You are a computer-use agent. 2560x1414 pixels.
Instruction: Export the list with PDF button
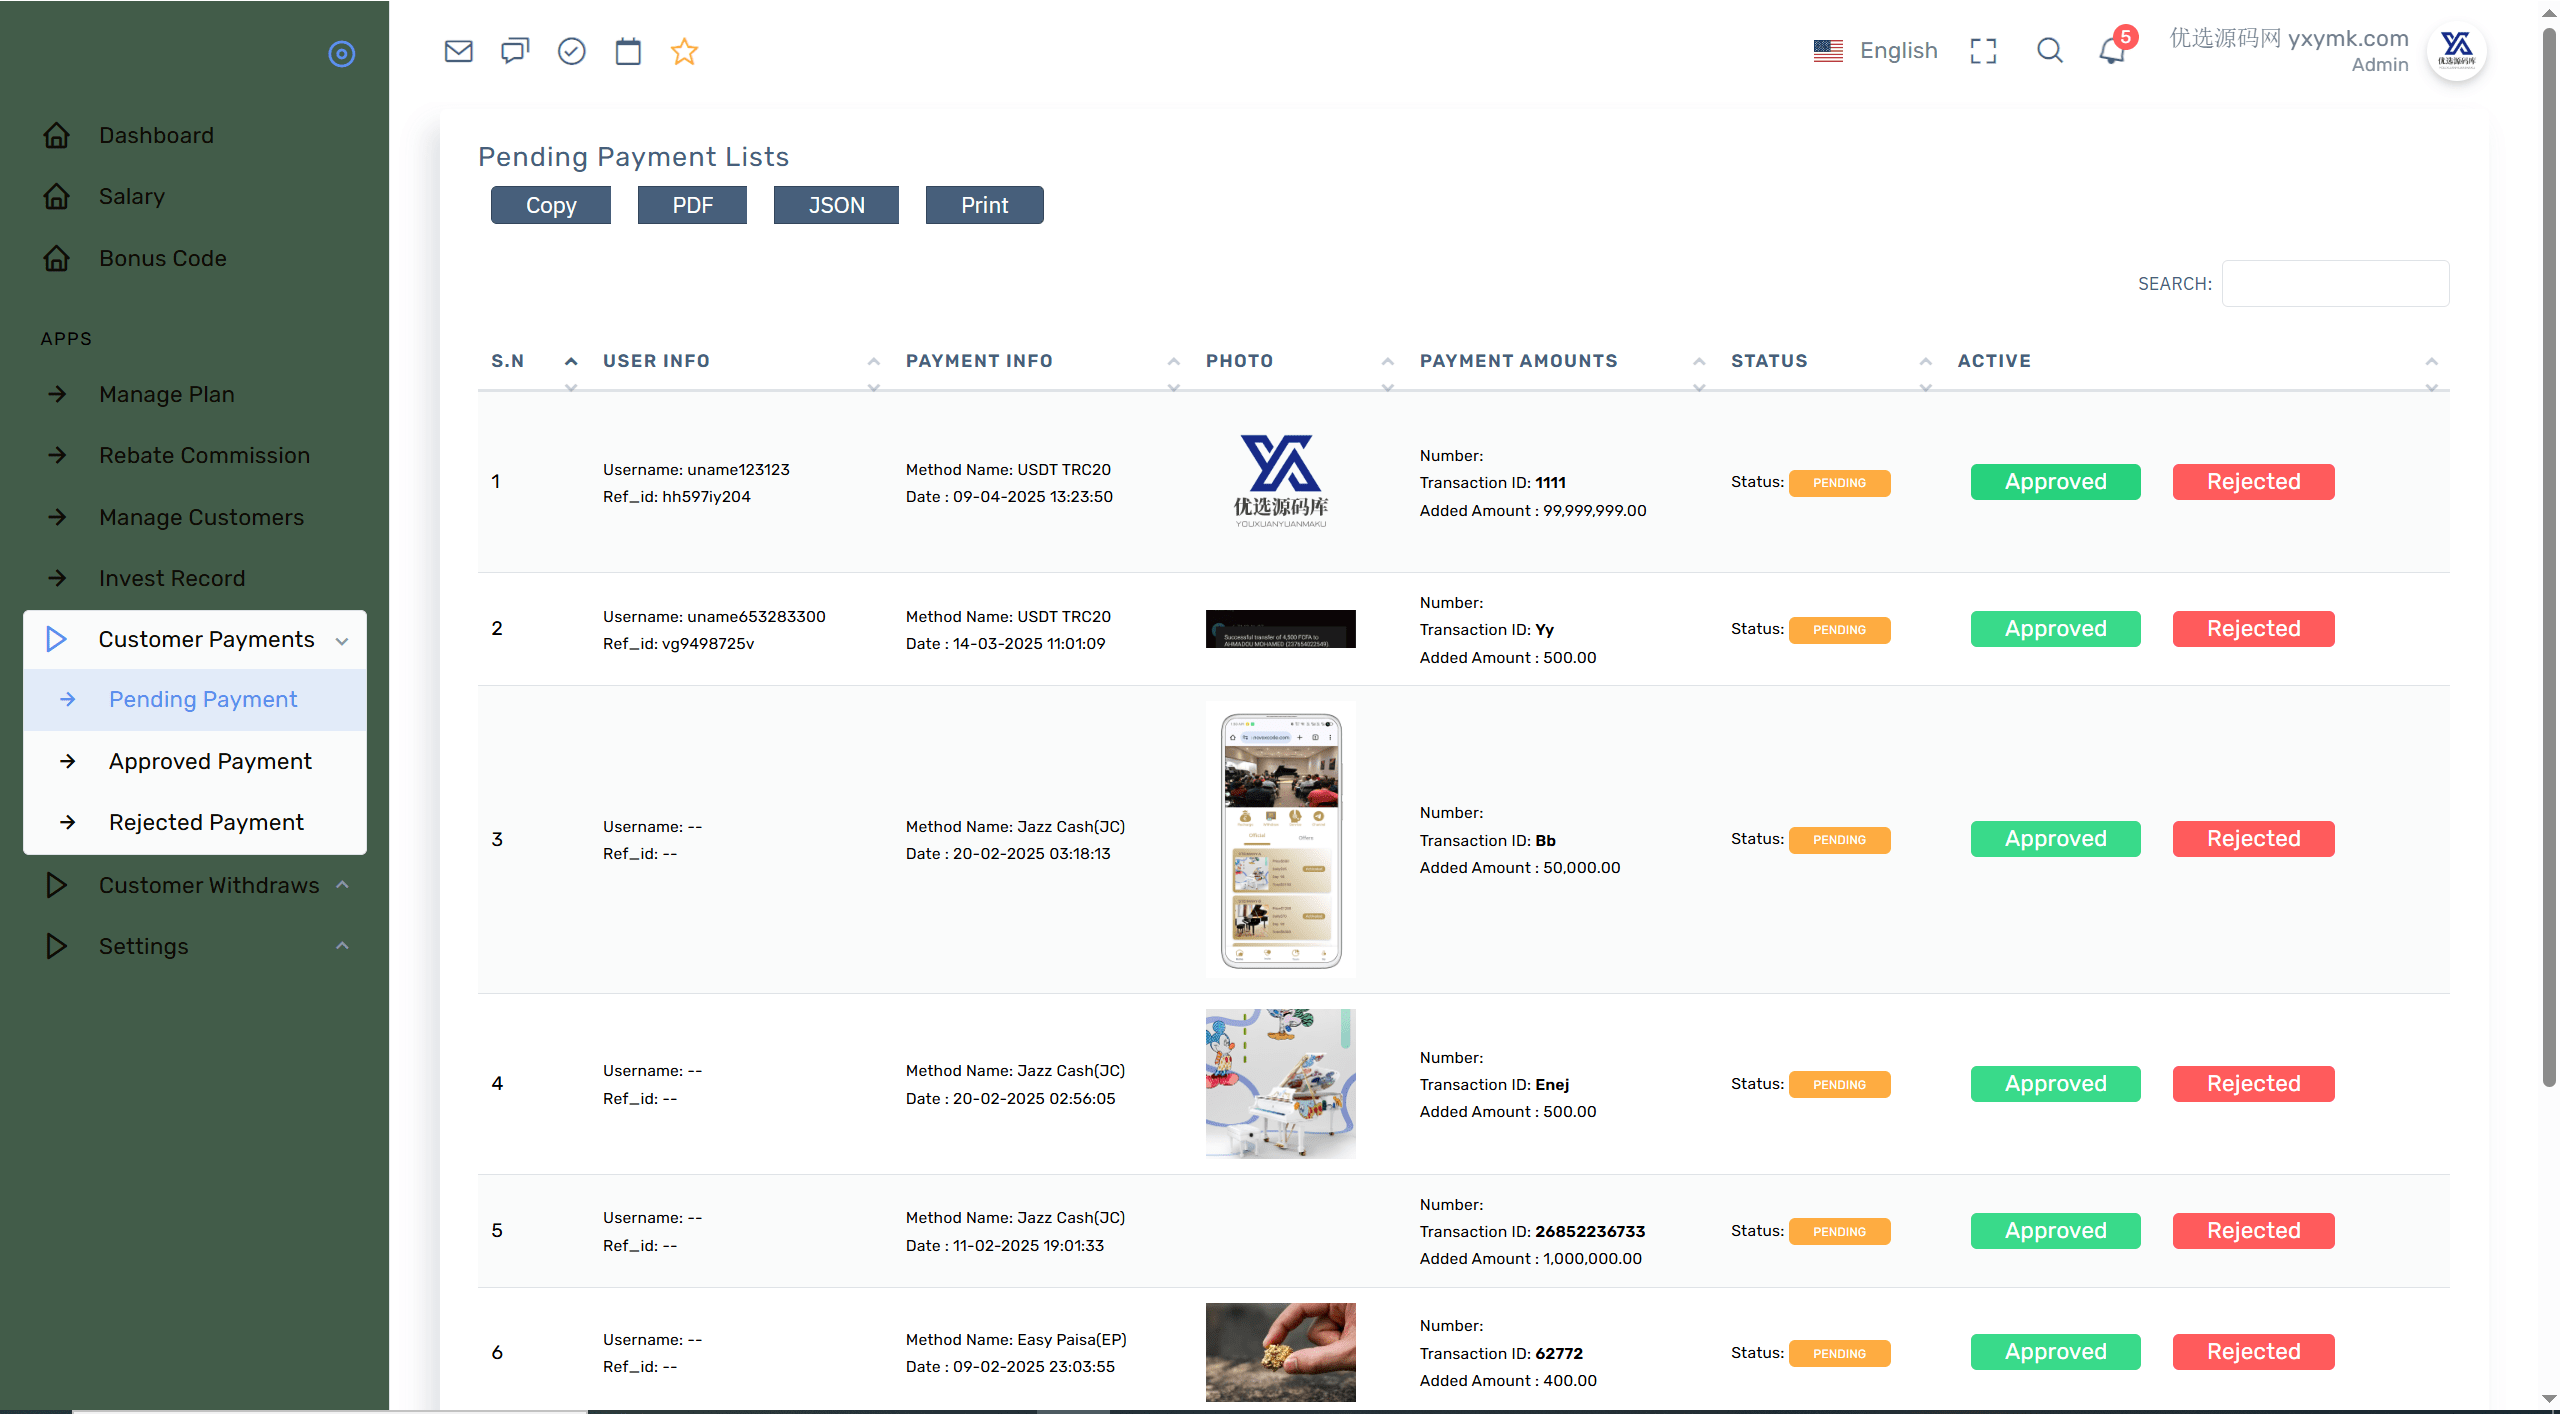(x=692, y=205)
